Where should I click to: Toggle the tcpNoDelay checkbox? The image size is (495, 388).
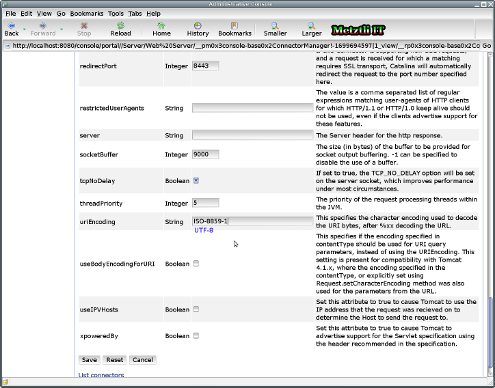[196, 180]
